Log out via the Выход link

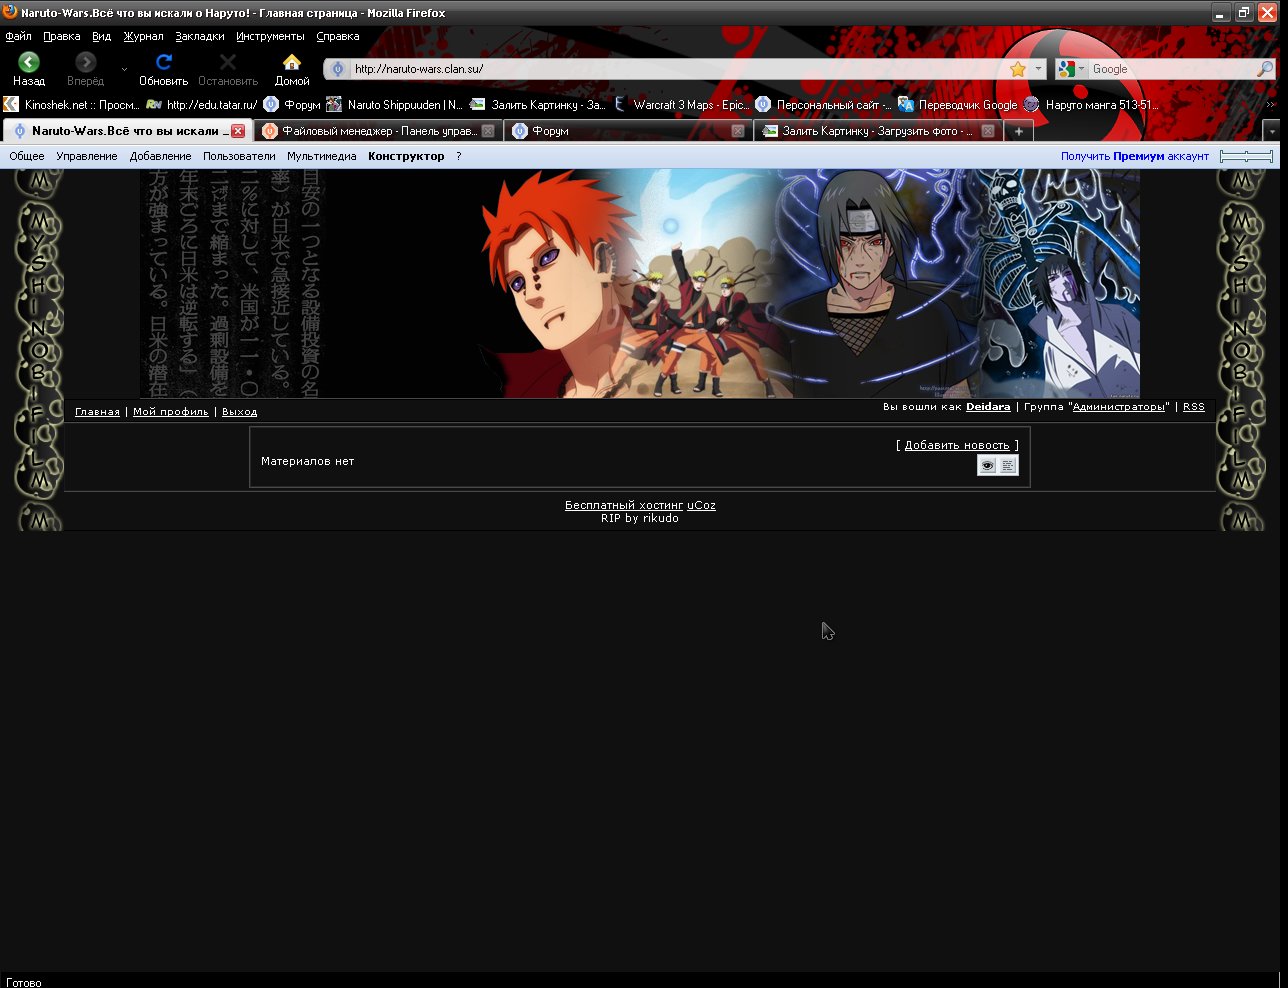(x=240, y=412)
